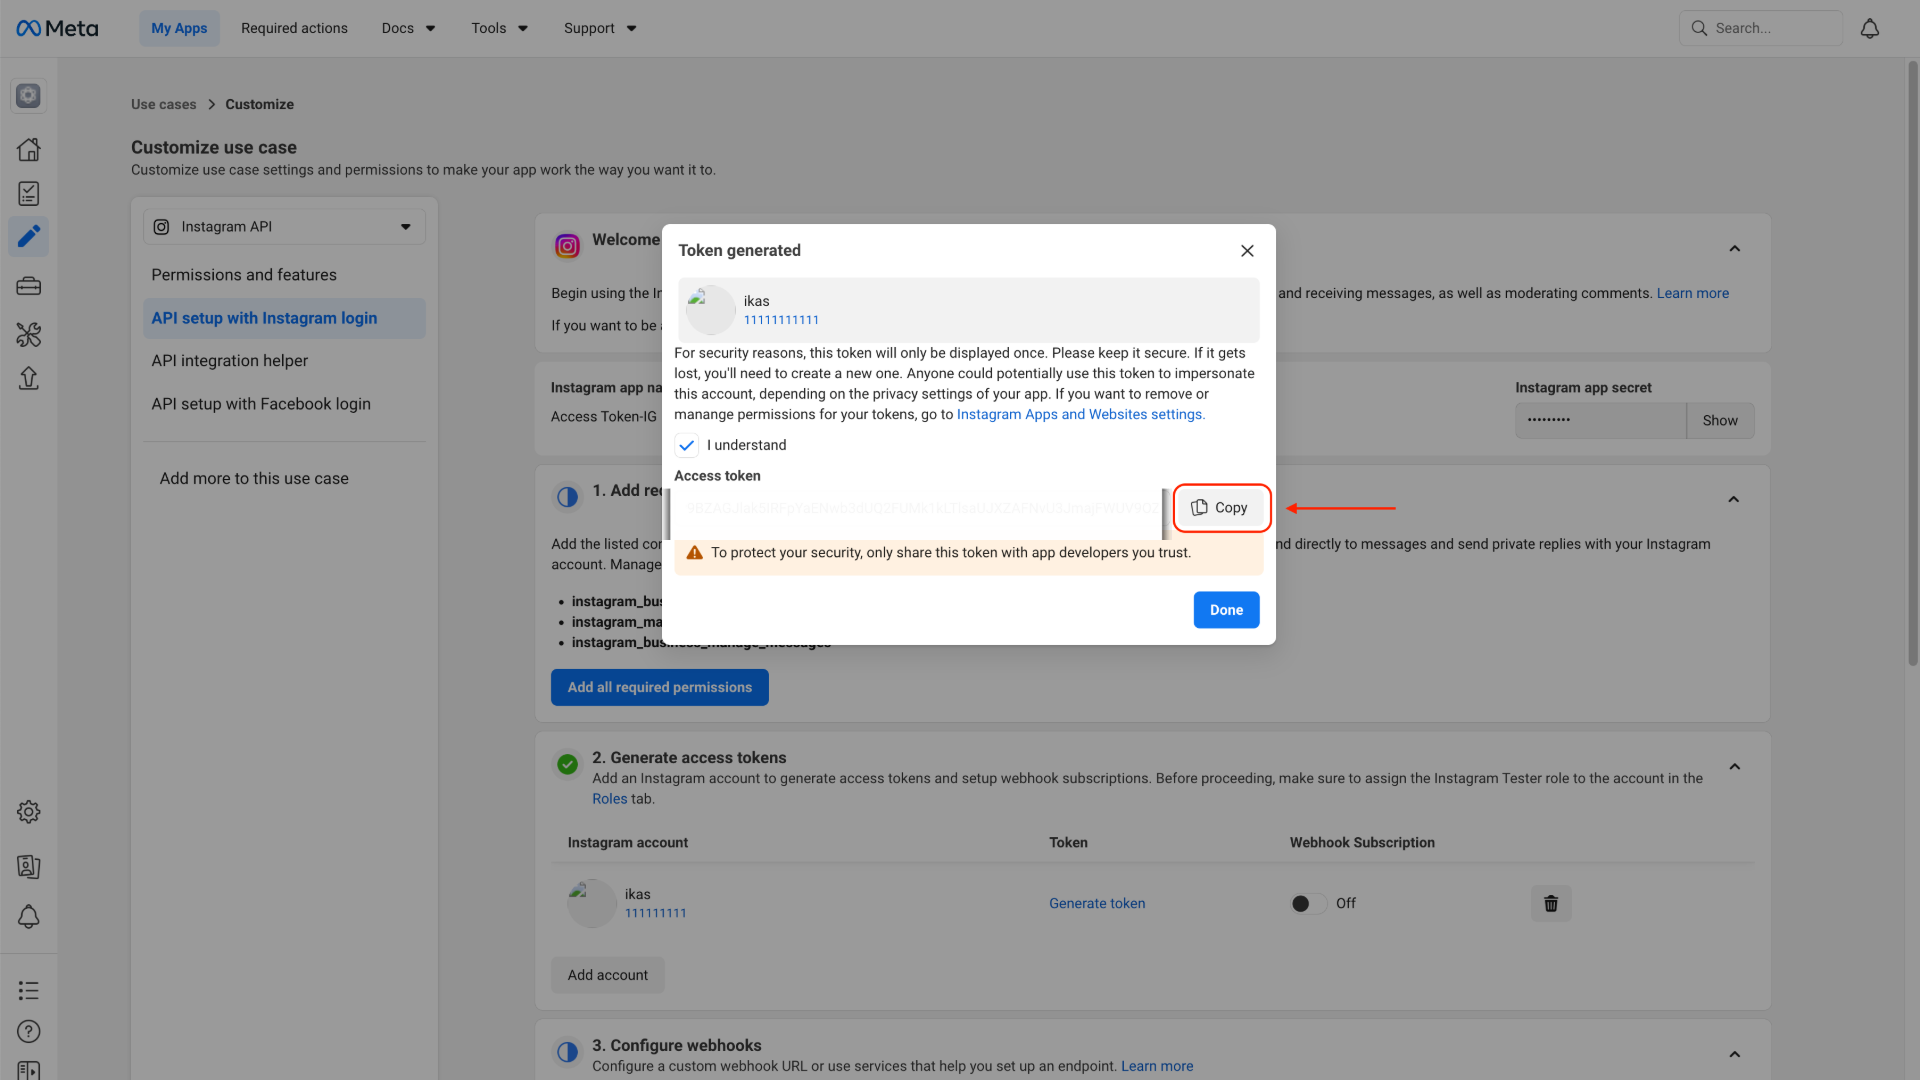
Task: Click the Access token text field
Action: click(919, 508)
